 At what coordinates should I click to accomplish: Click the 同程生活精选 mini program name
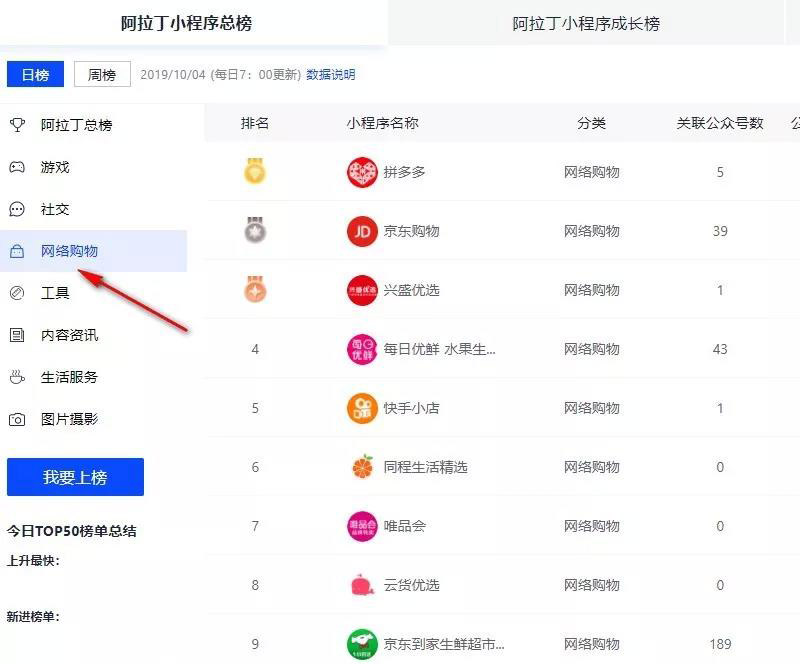pyautogui.click(x=426, y=467)
